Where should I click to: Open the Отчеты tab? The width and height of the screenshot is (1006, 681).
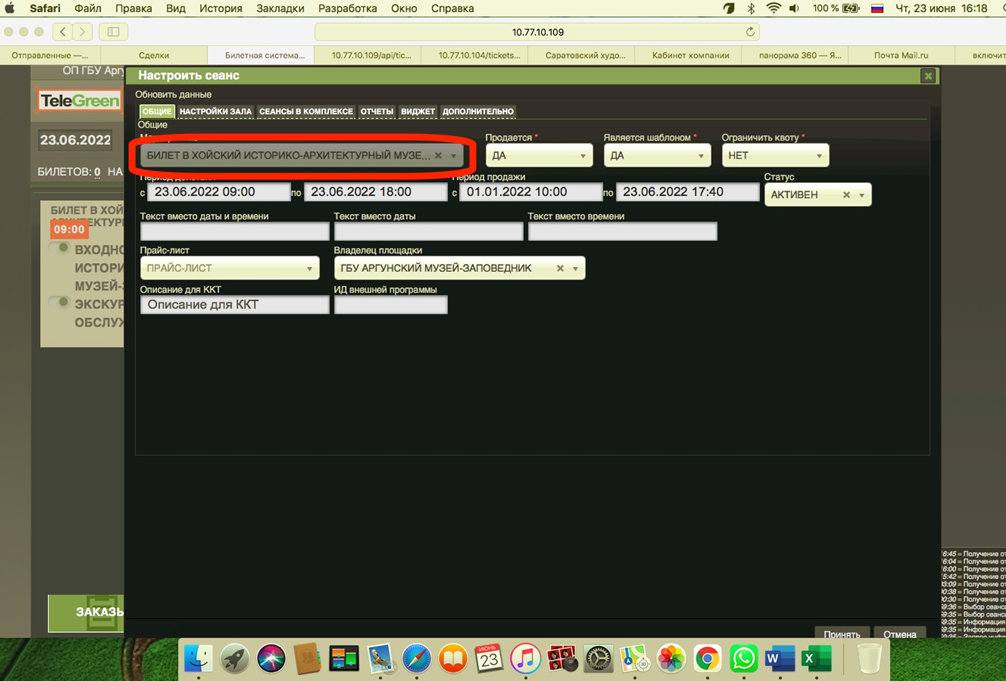click(x=377, y=111)
